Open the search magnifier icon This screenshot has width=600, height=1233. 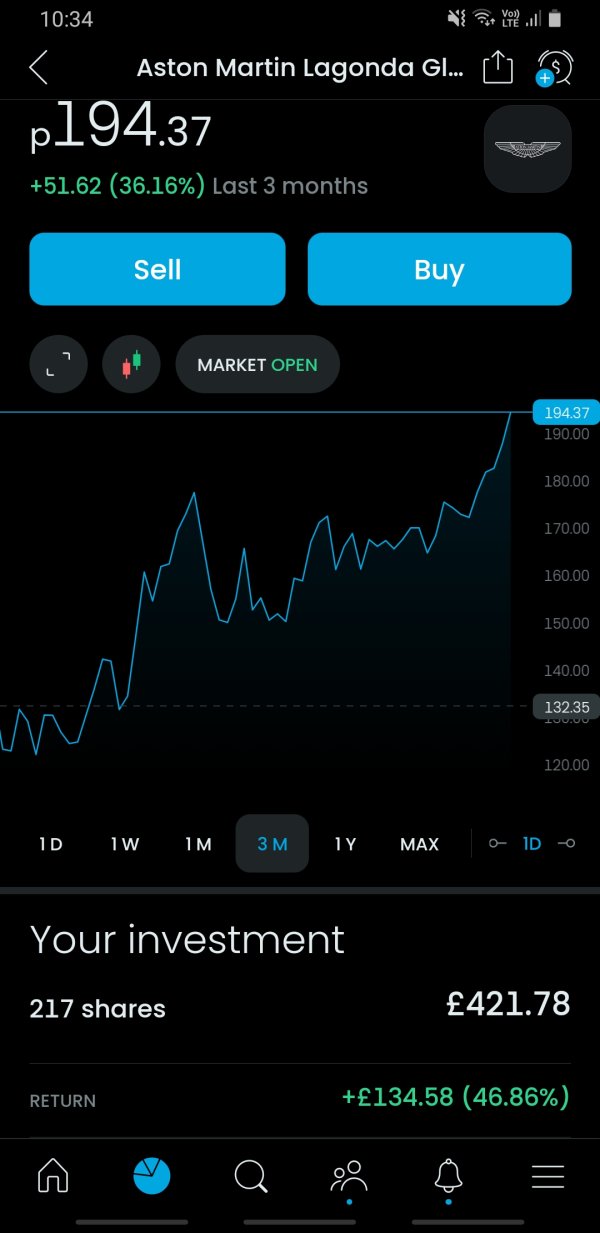point(250,1177)
